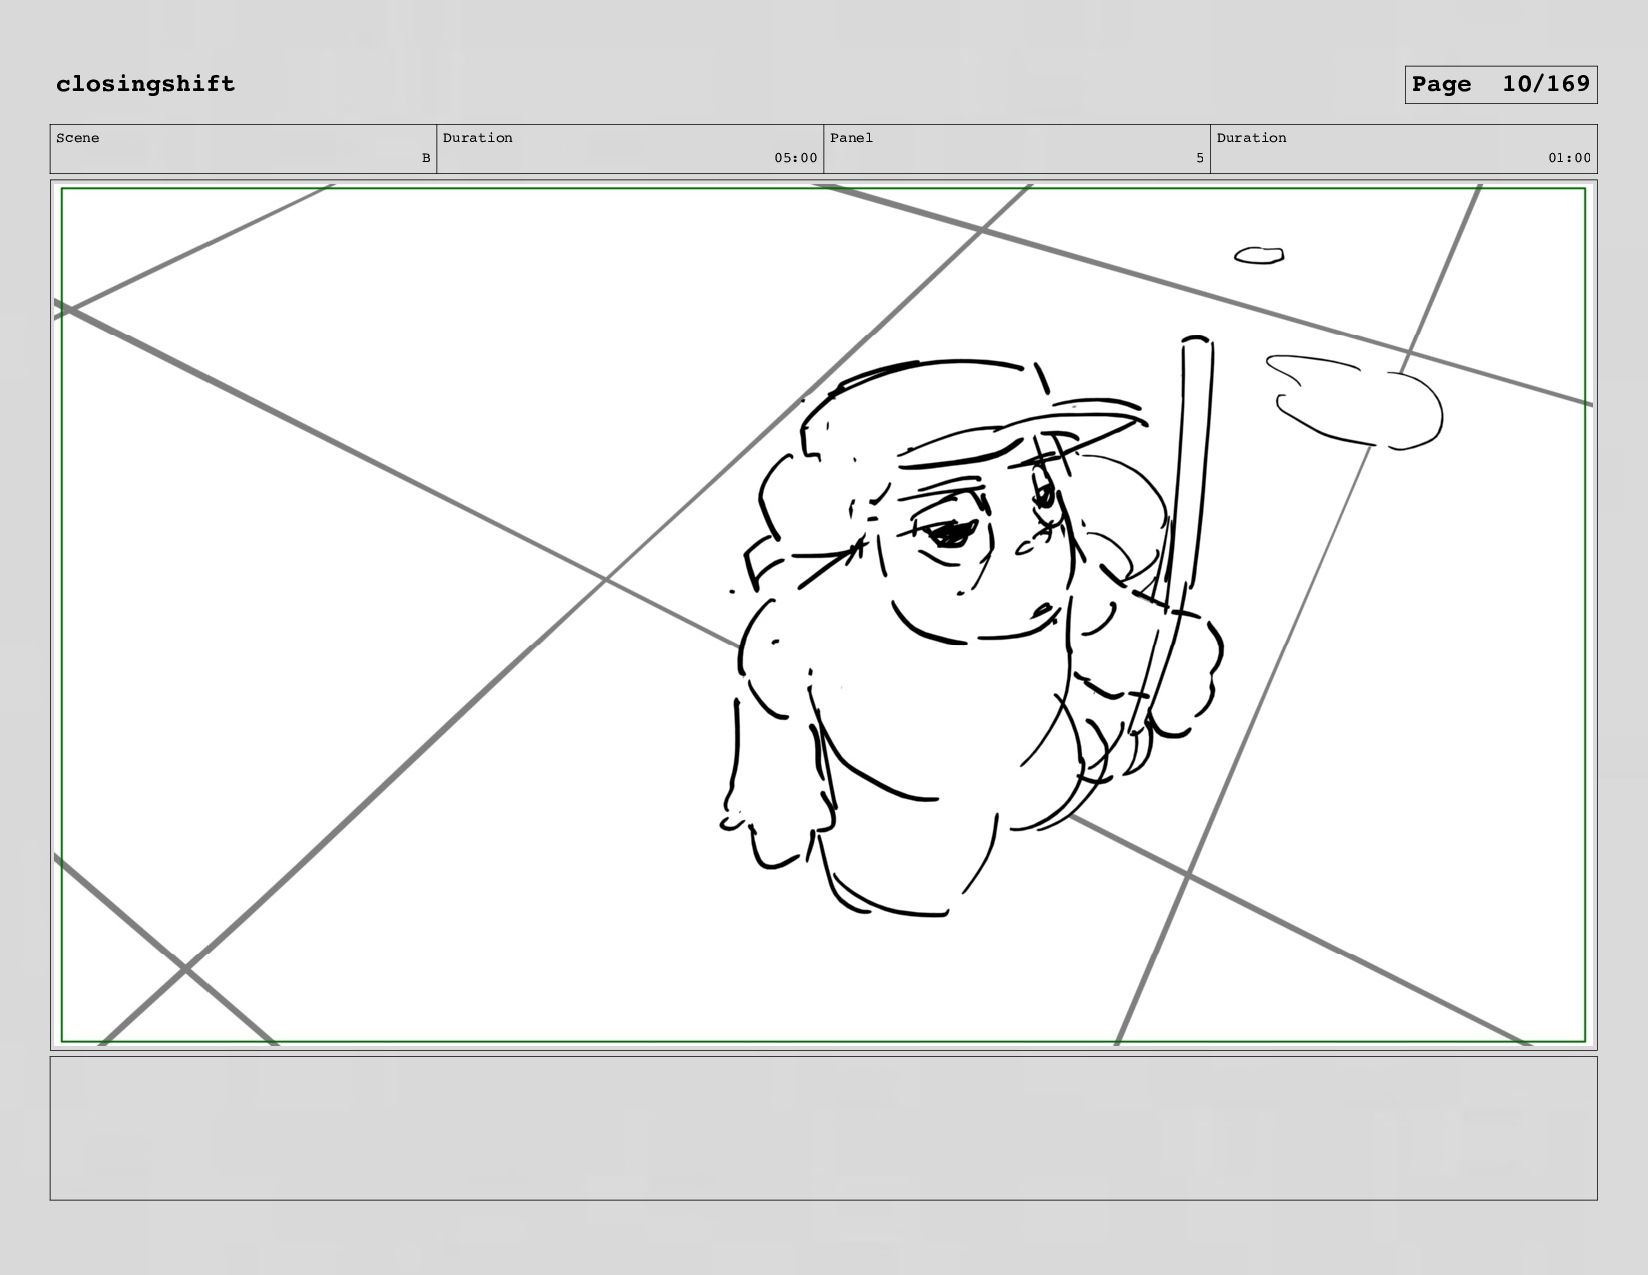1650x1275 pixels.
Task: Click the scene 'Duration' label beside Scene
Action: coord(478,138)
